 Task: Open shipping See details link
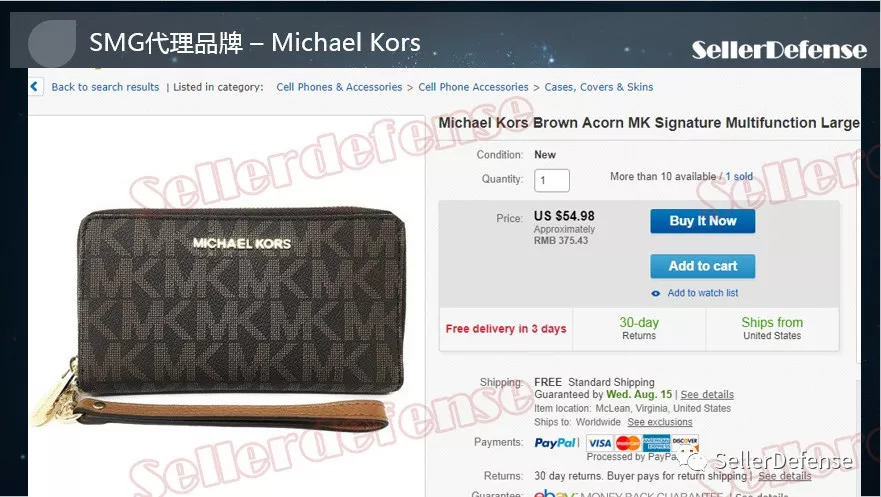point(707,394)
